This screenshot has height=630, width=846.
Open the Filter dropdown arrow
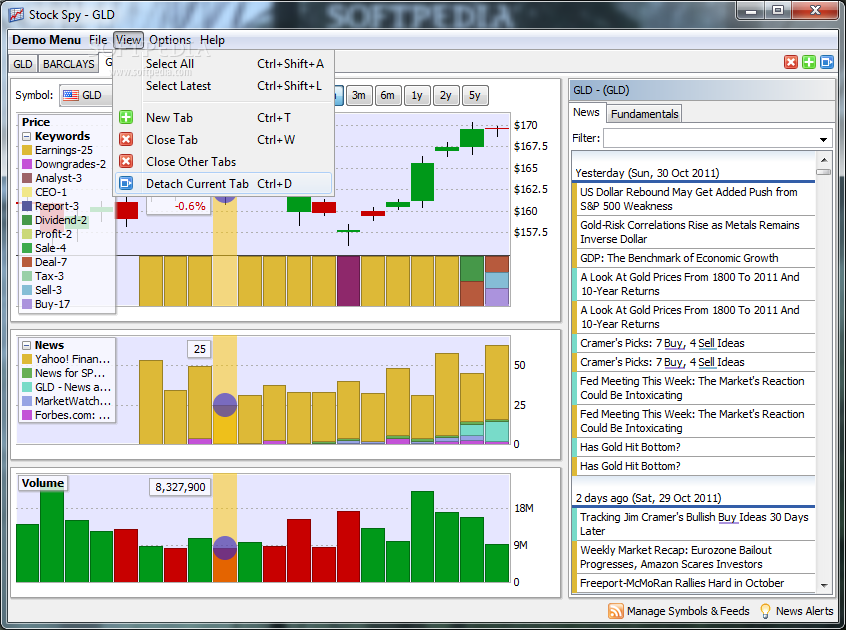[823, 139]
